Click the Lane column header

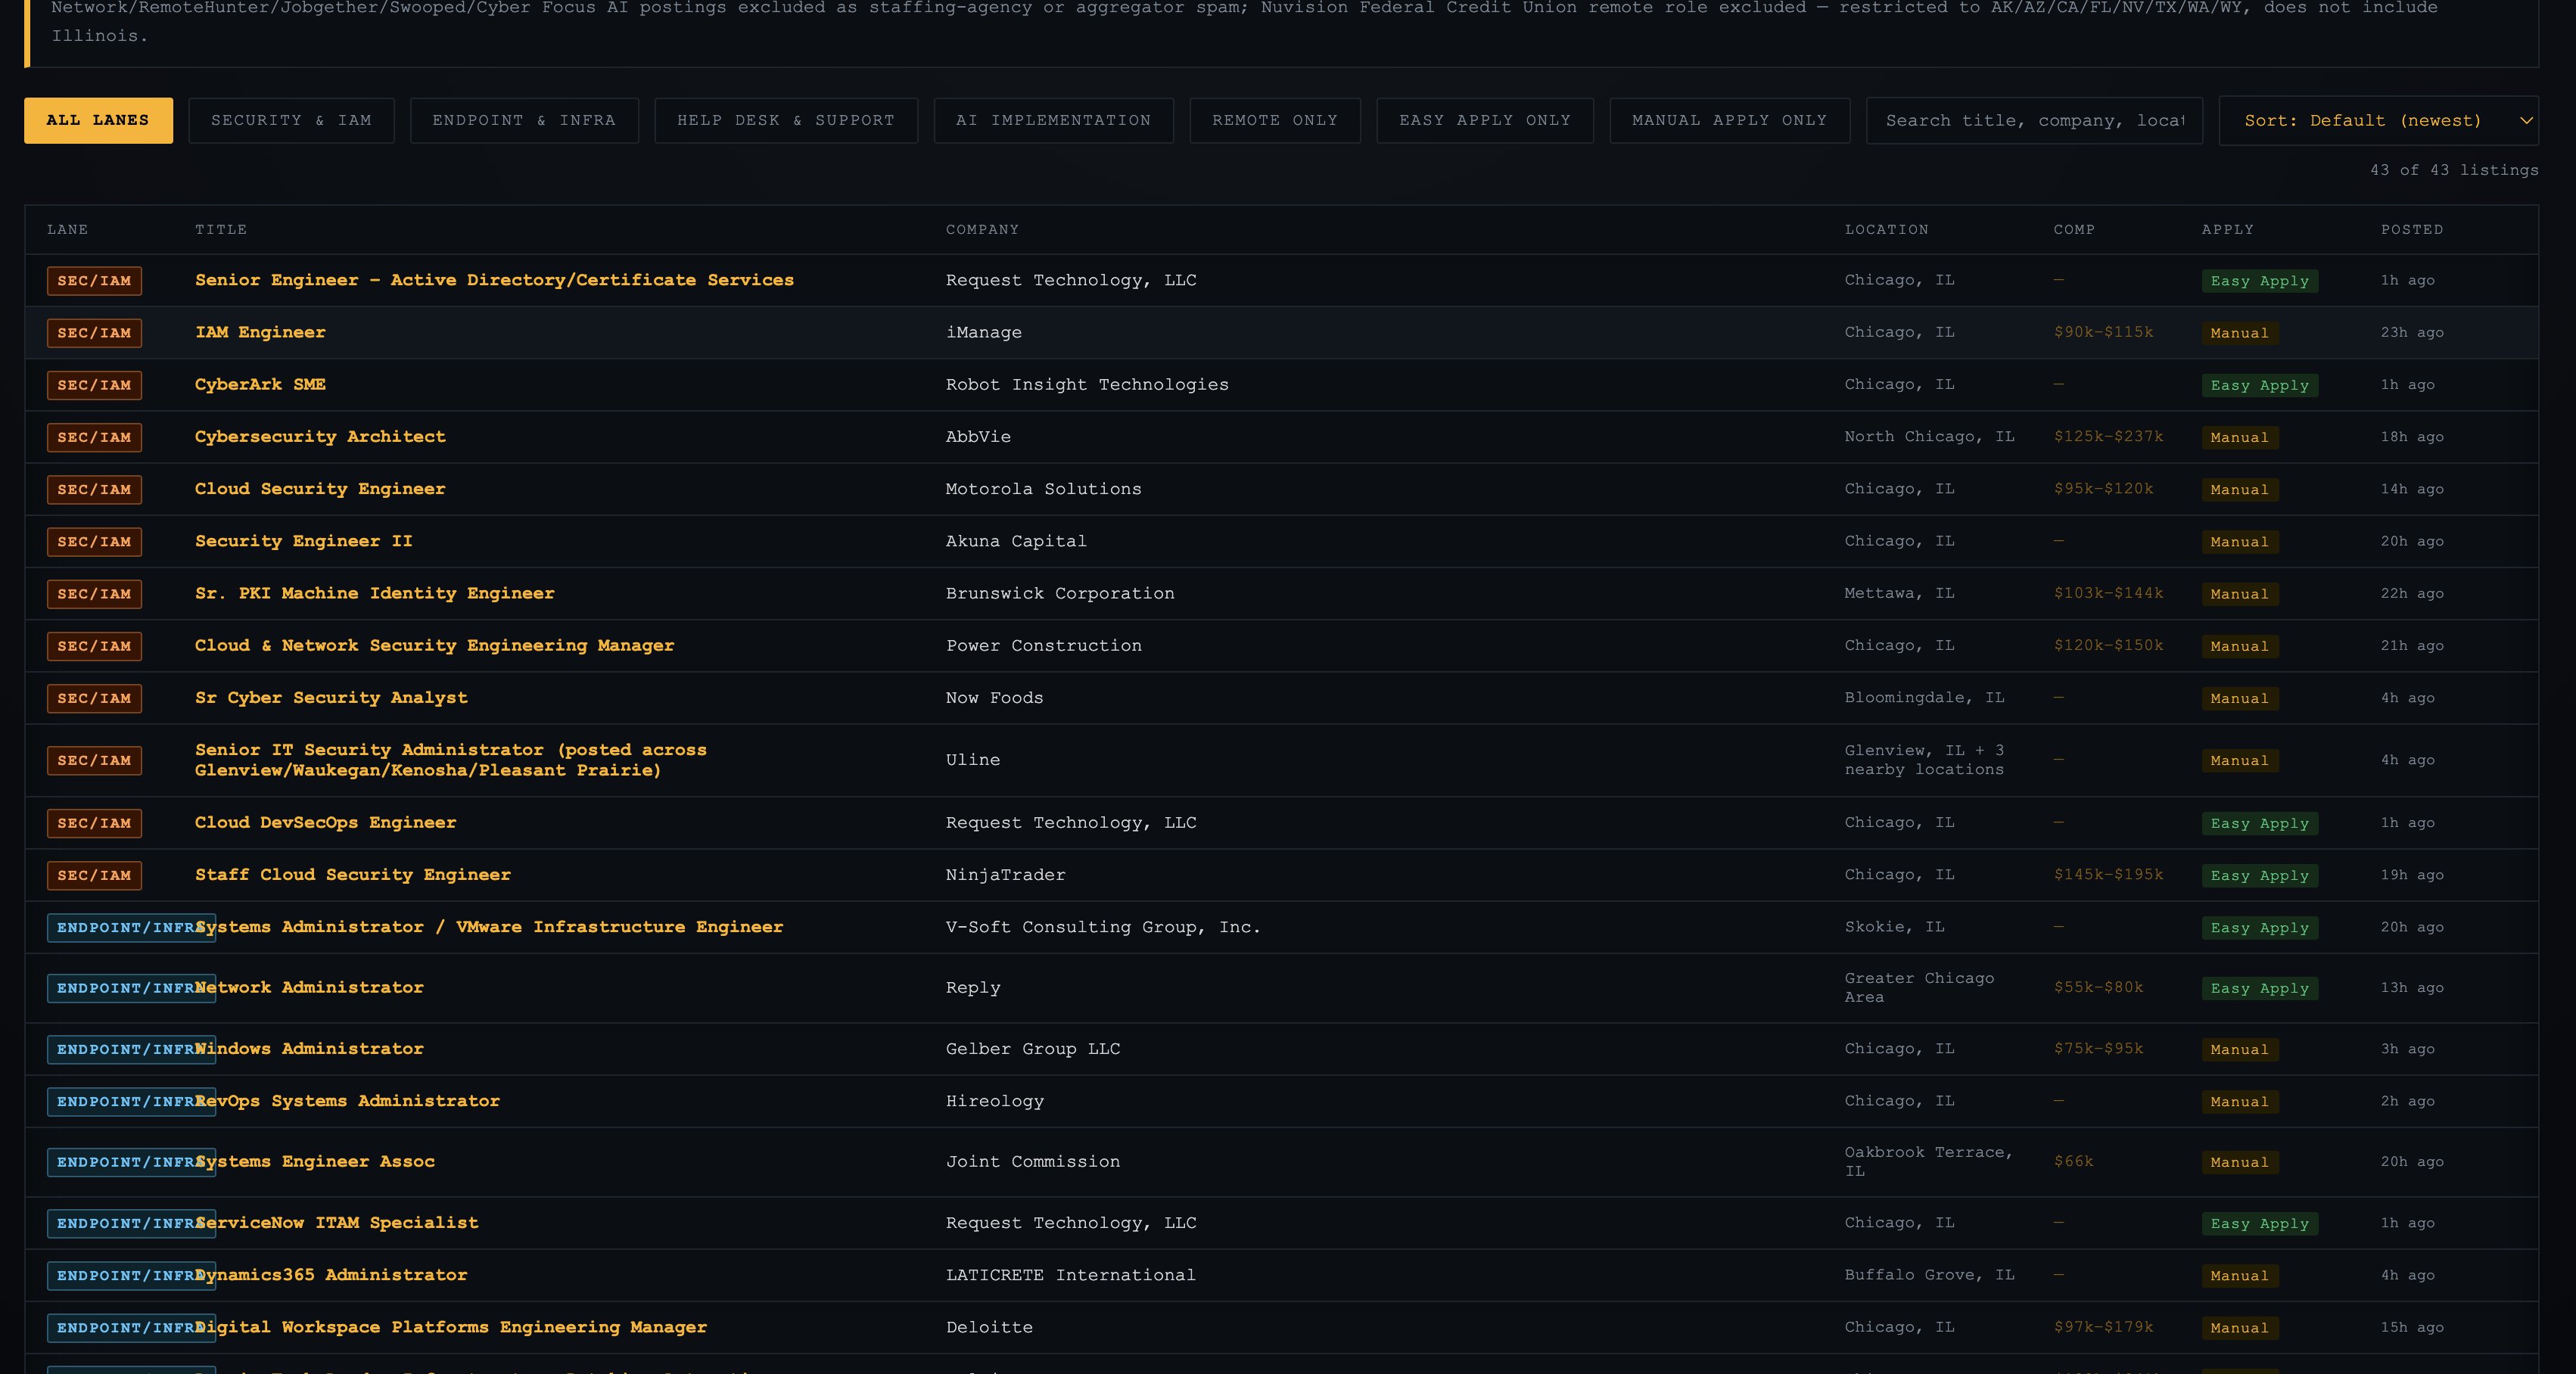pyautogui.click(x=67, y=229)
